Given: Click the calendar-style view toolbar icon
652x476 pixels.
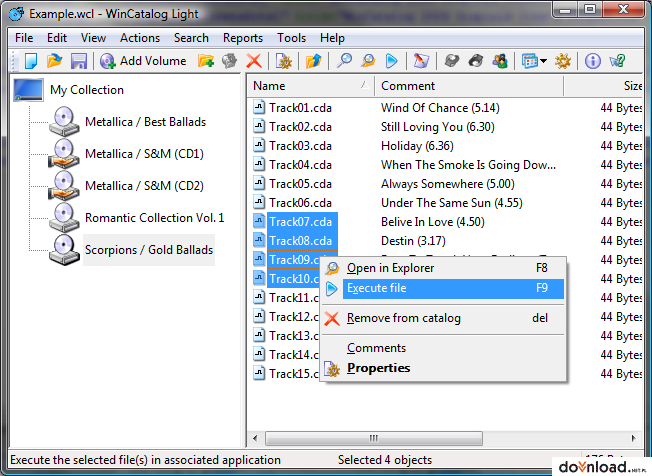Looking at the screenshot, I should click(530, 61).
